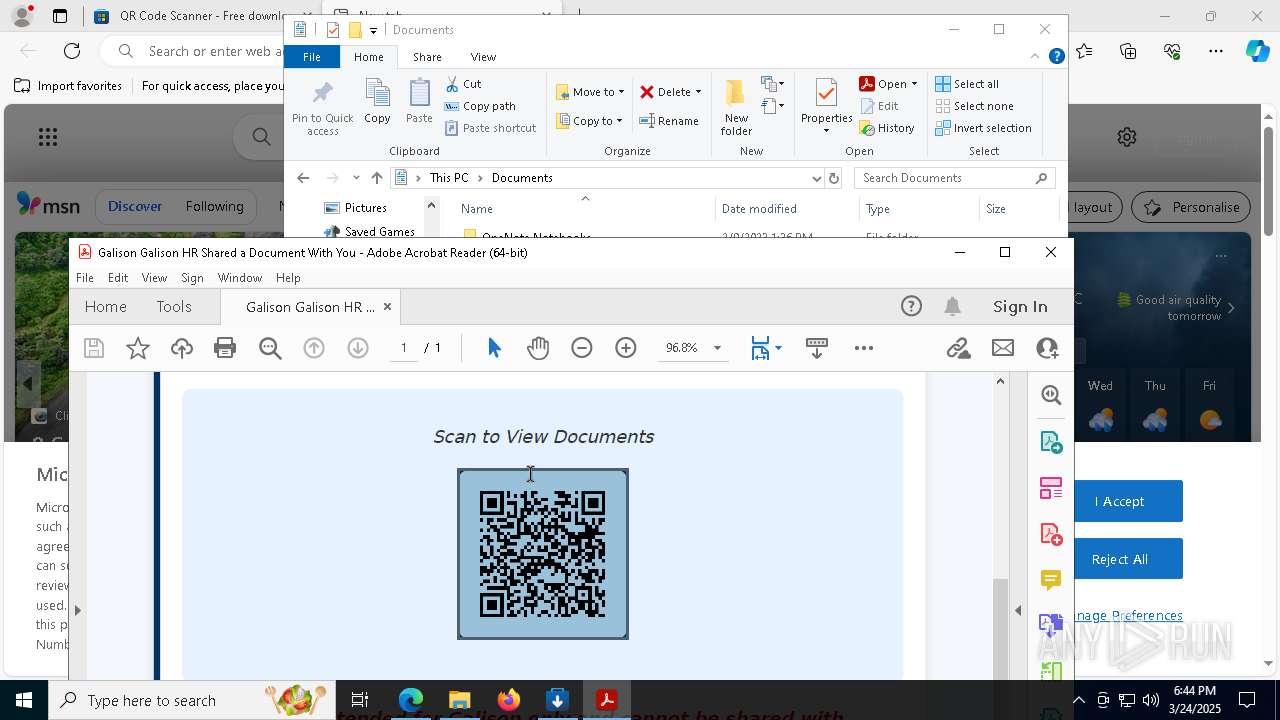The height and width of the screenshot is (720, 1280).
Task: Open Create PDF tool in right pane
Action: (1051, 534)
